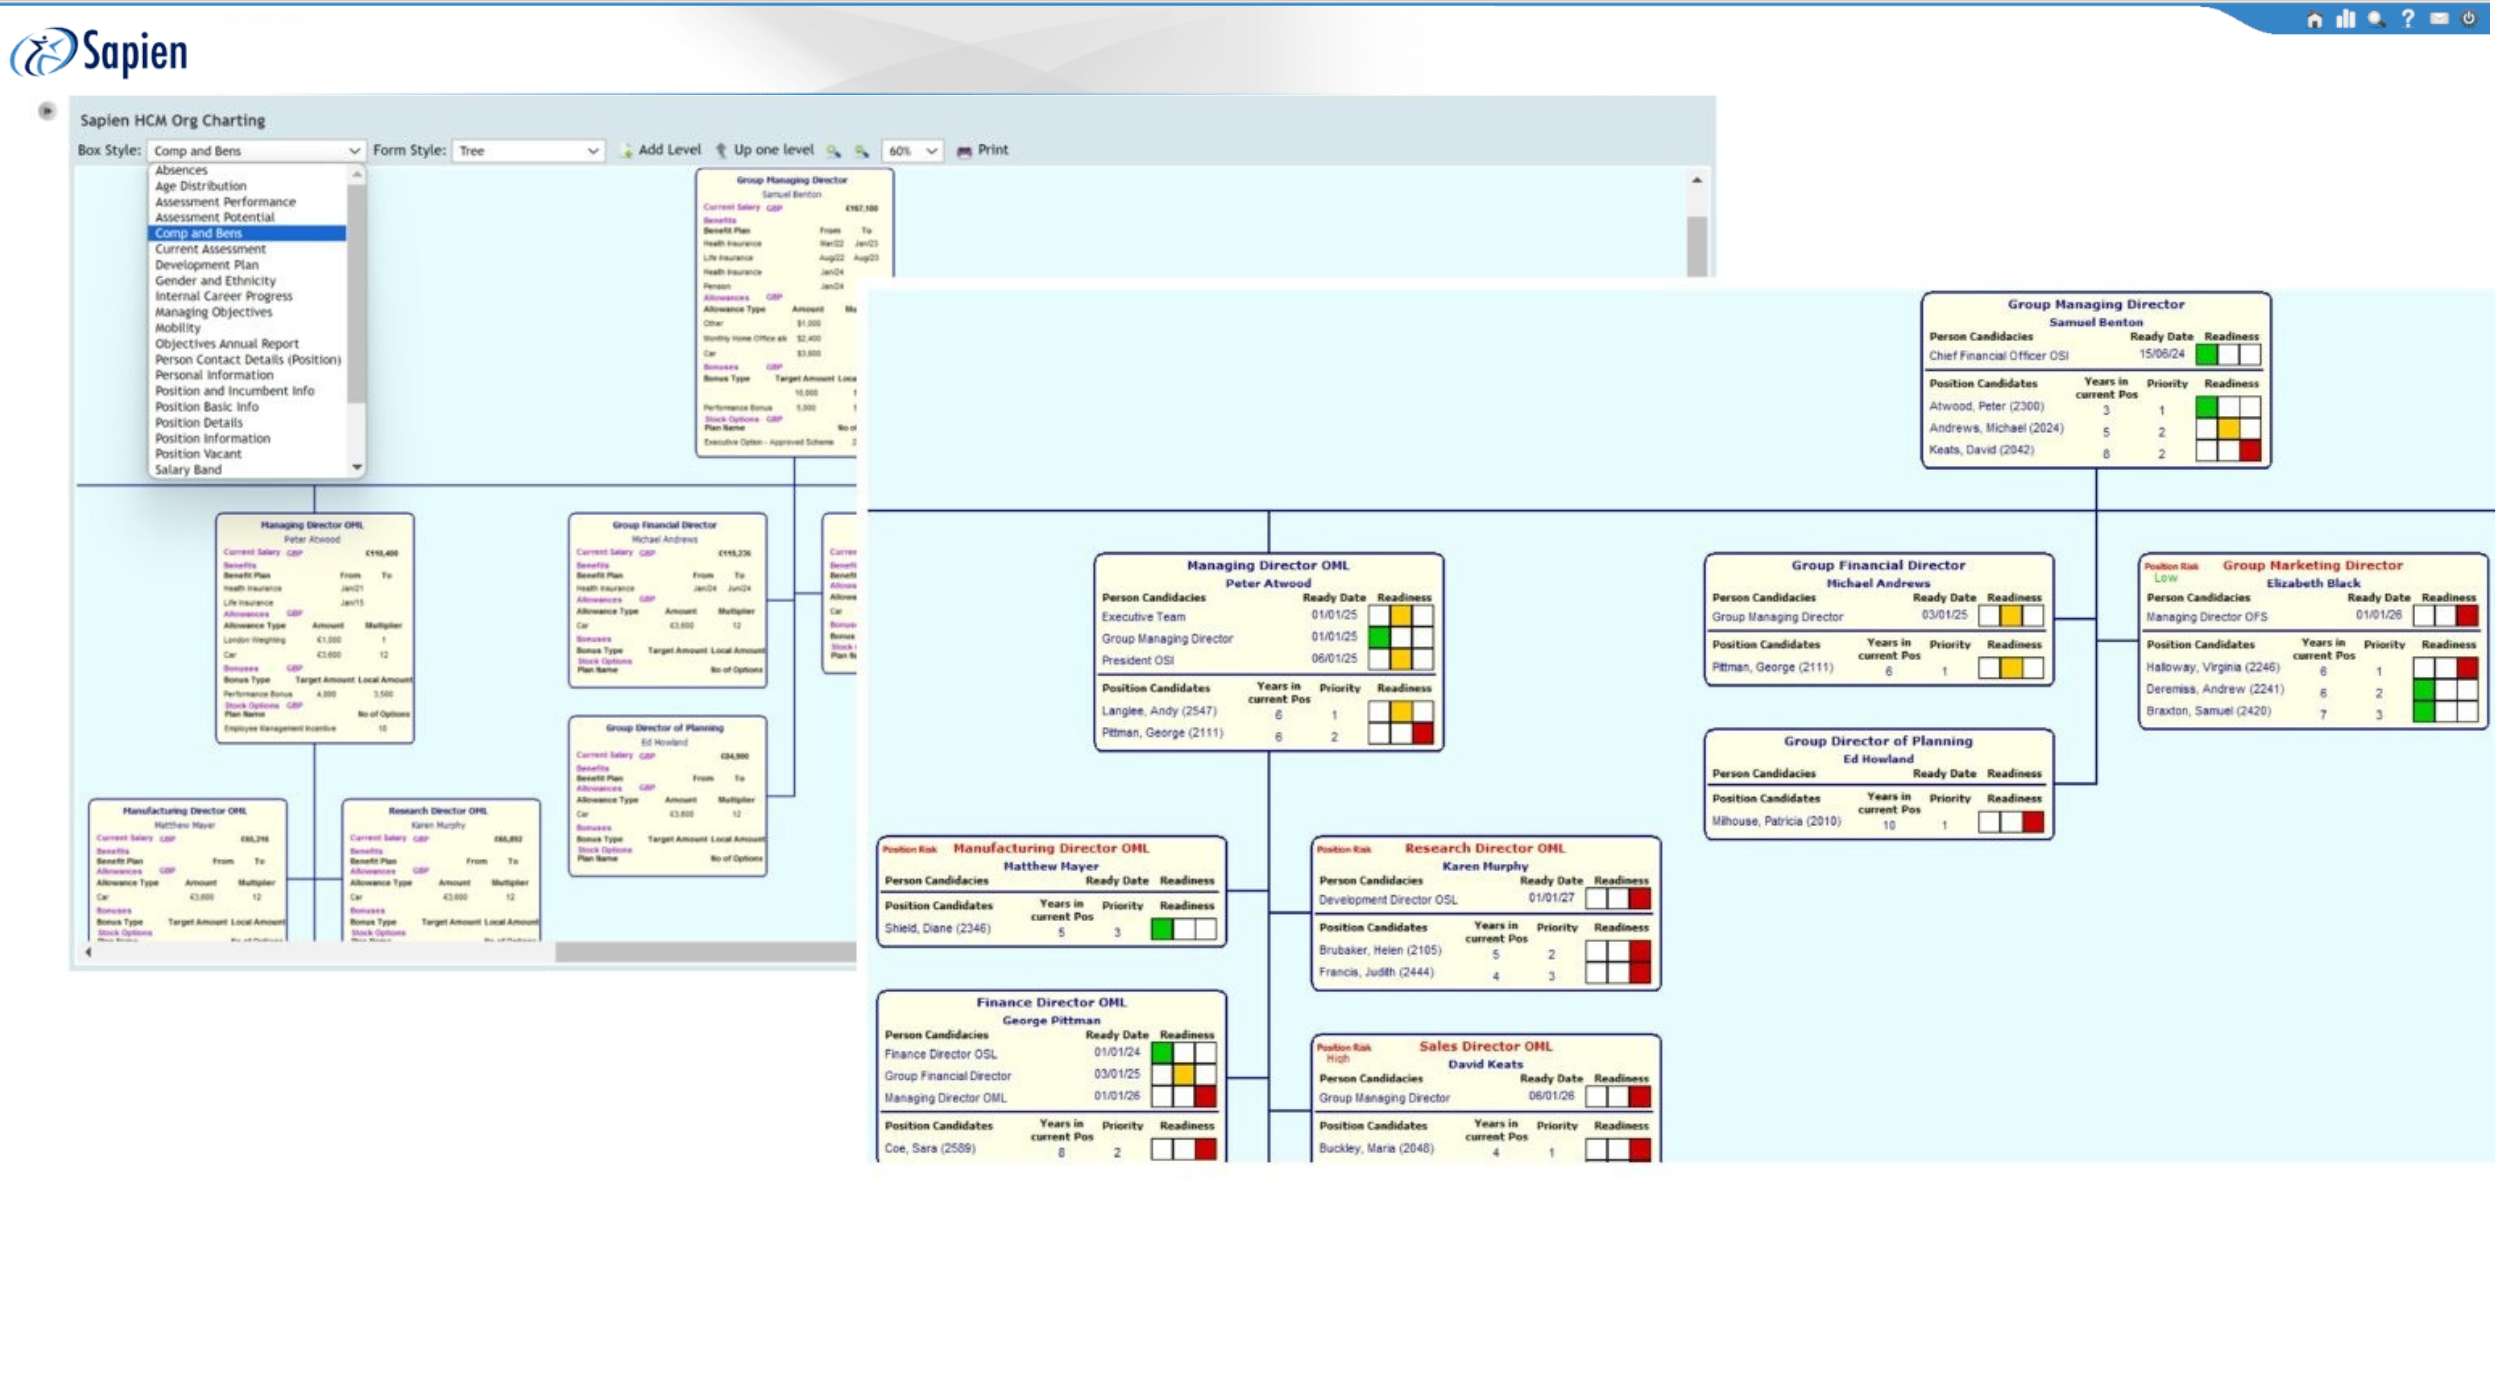Click green readiness box for Chief Financial Officer OSI

tap(2206, 355)
